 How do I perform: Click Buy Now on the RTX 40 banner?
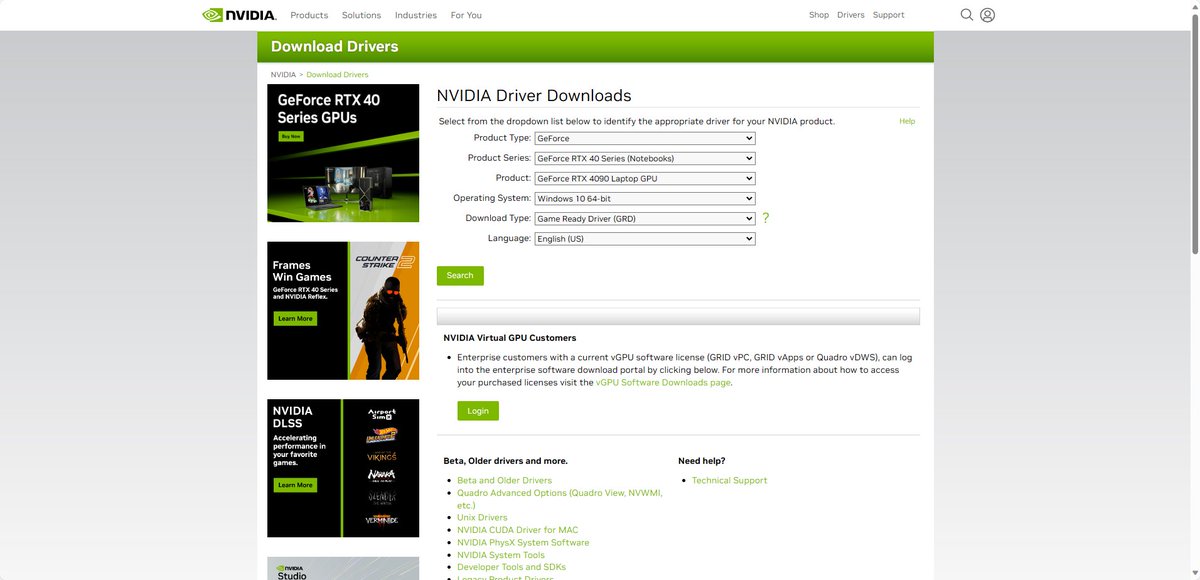point(290,136)
